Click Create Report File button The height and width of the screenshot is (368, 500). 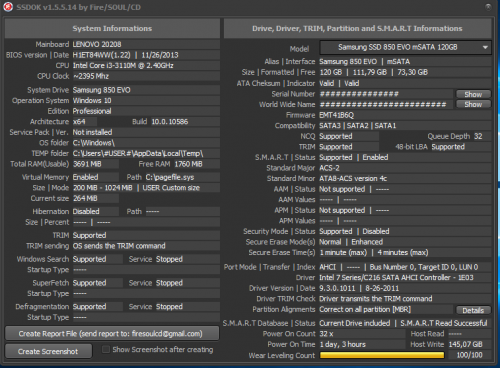pyautogui.click(x=112, y=334)
